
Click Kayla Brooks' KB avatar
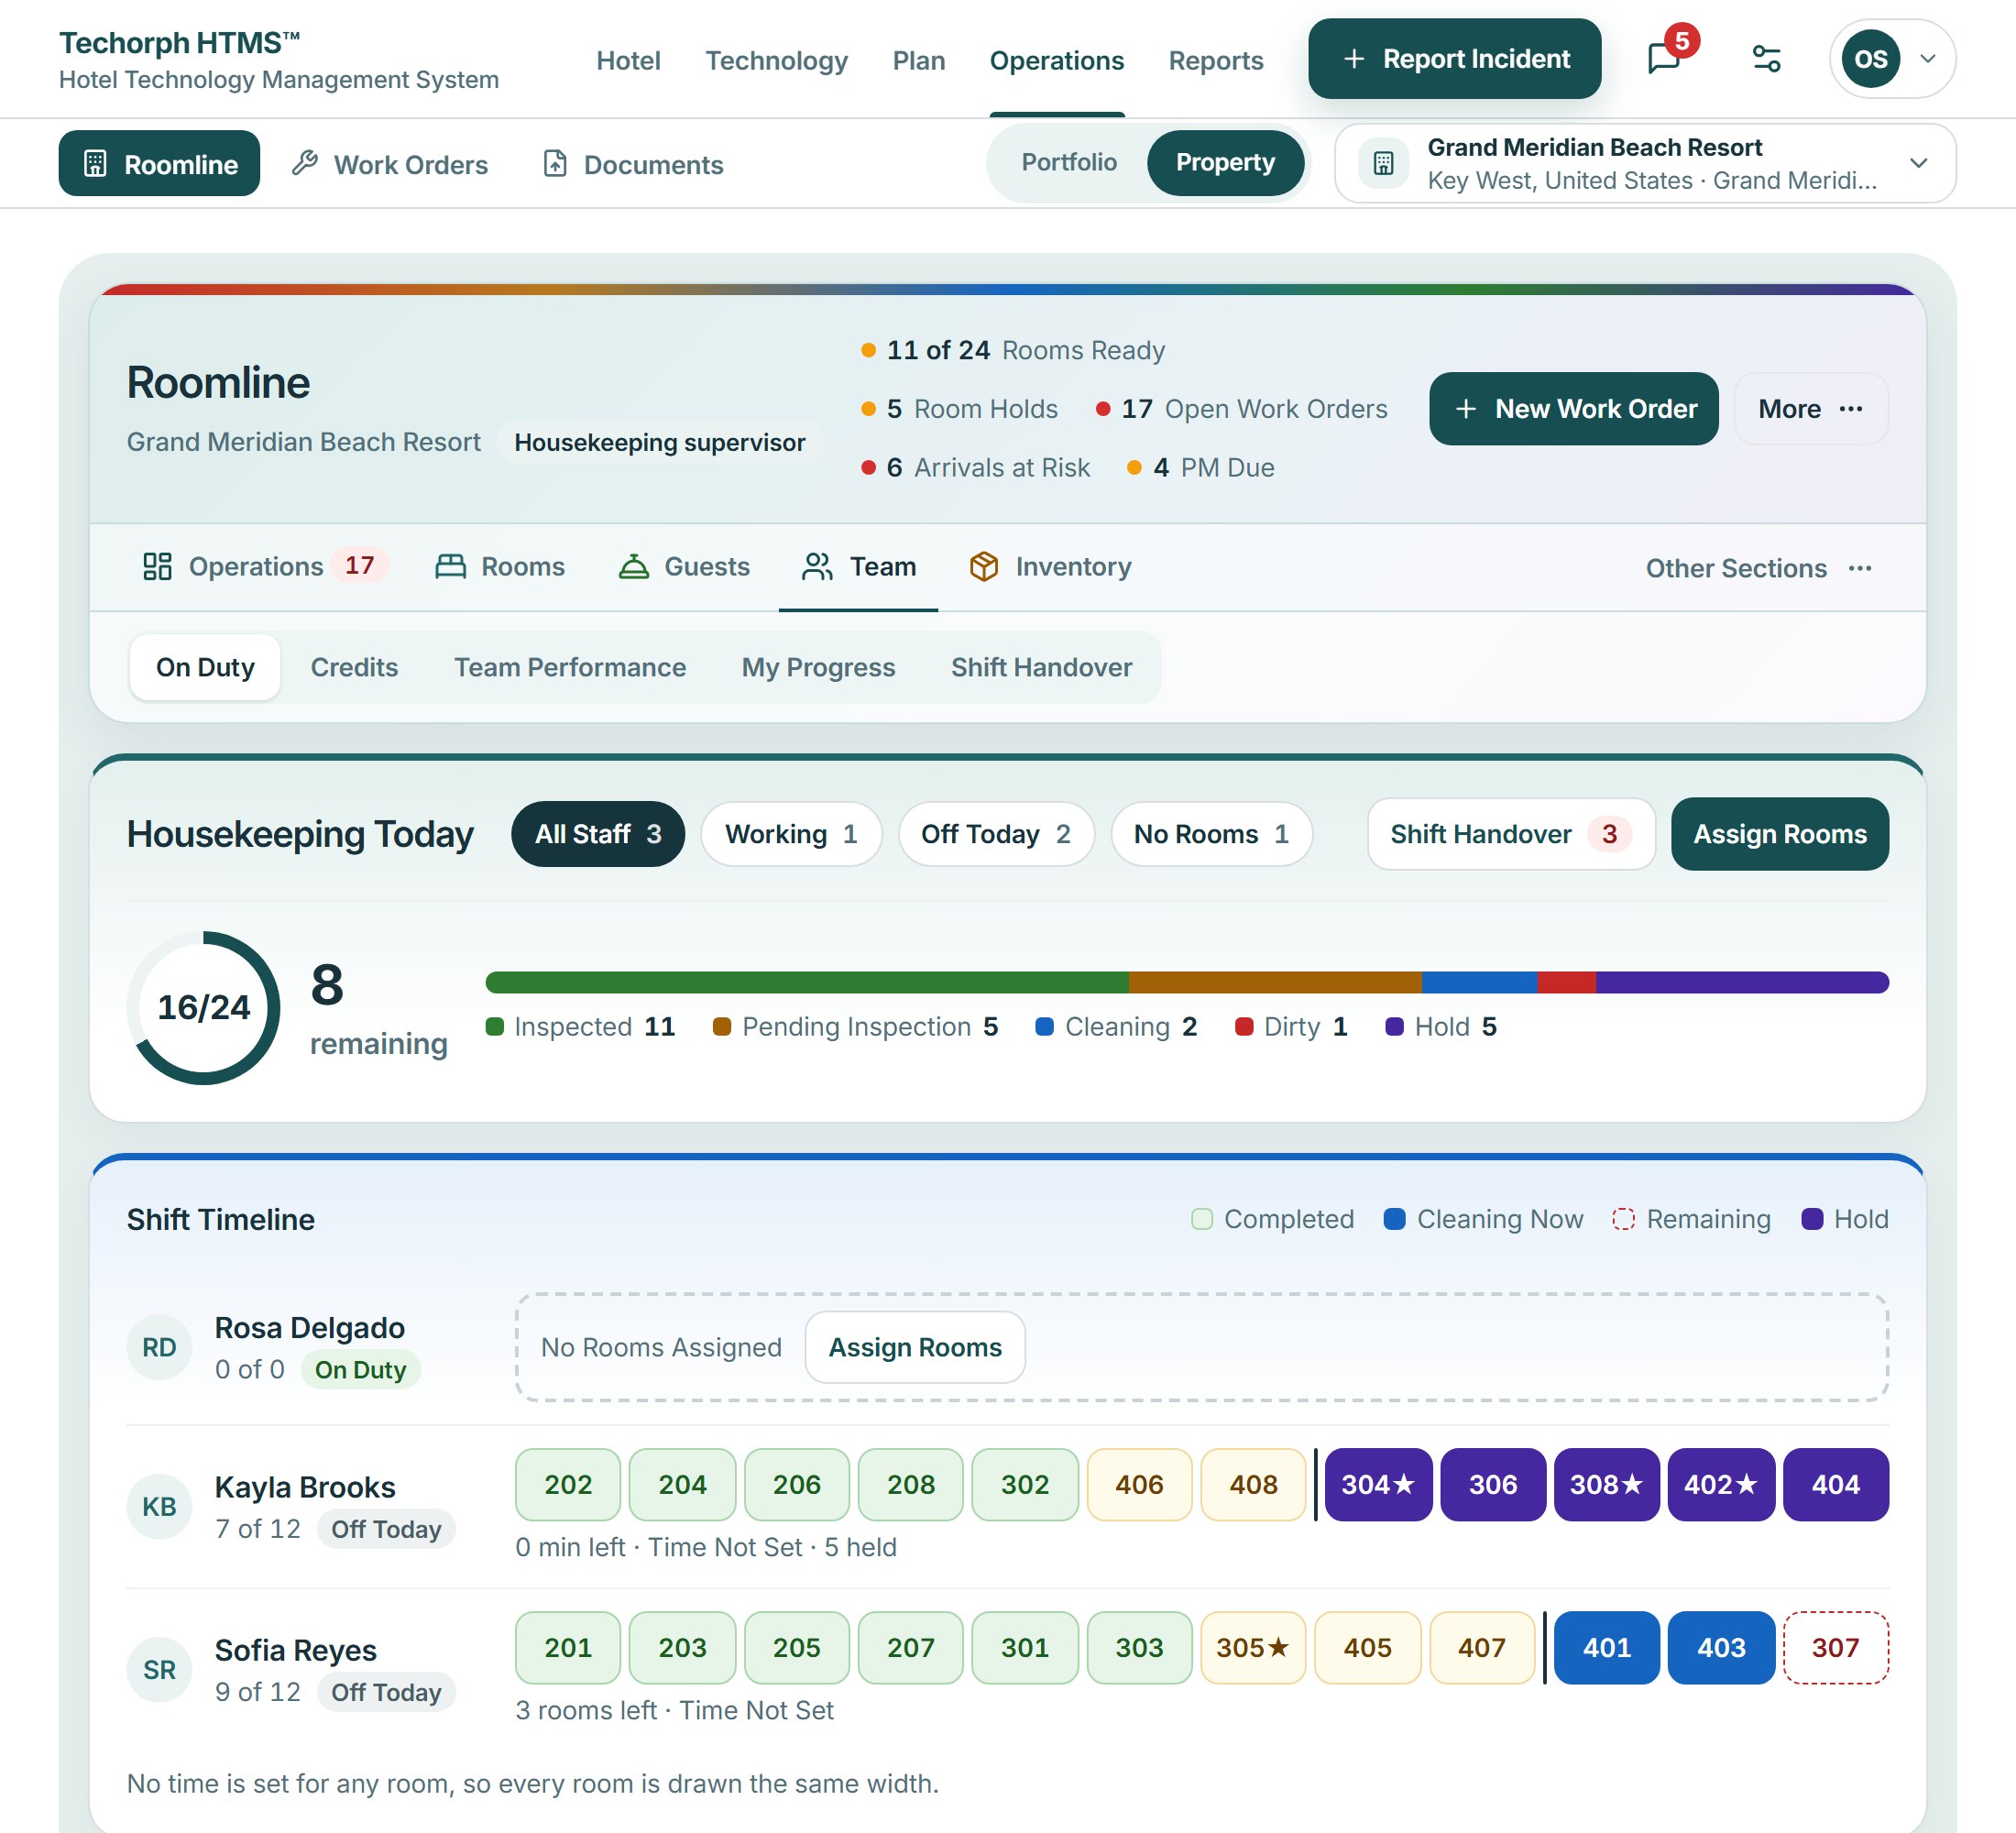click(159, 1507)
